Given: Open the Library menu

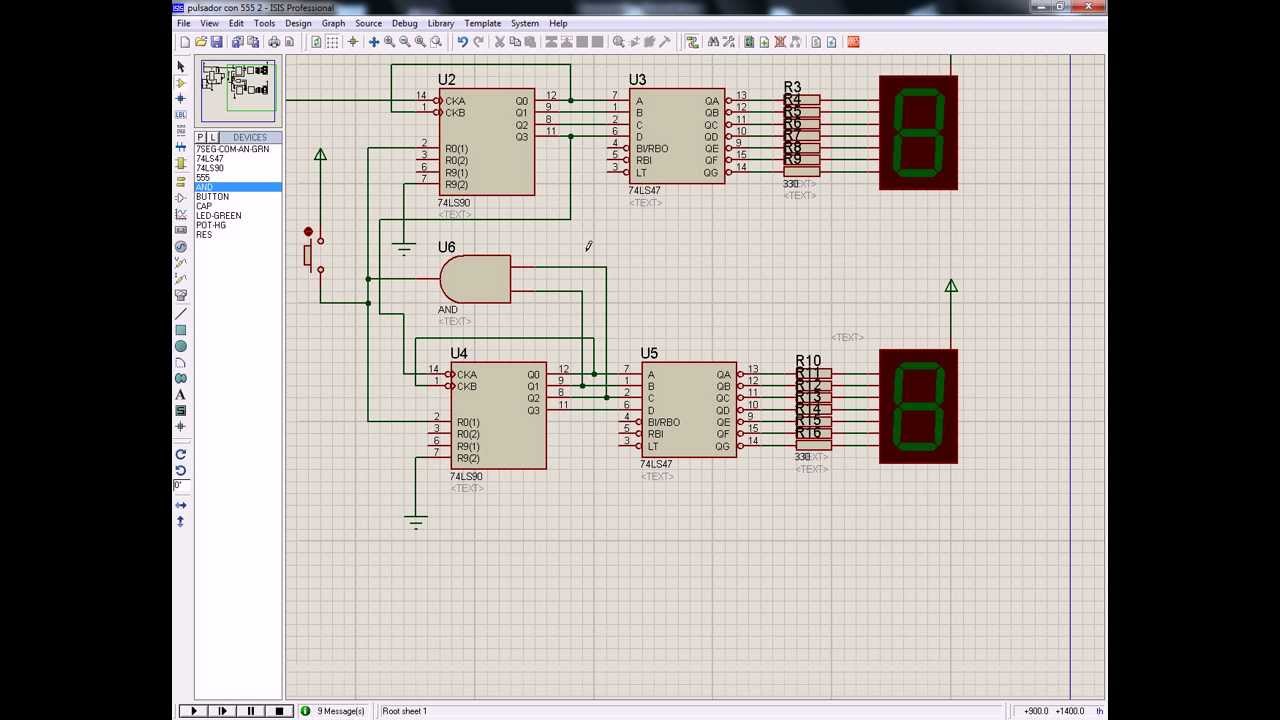Looking at the screenshot, I should coord(441,23).
